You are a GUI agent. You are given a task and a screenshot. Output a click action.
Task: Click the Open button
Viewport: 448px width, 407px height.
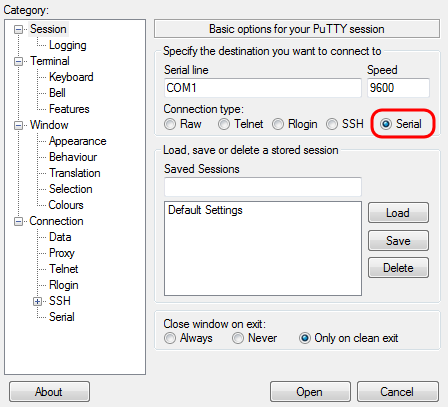click(310, 392)
